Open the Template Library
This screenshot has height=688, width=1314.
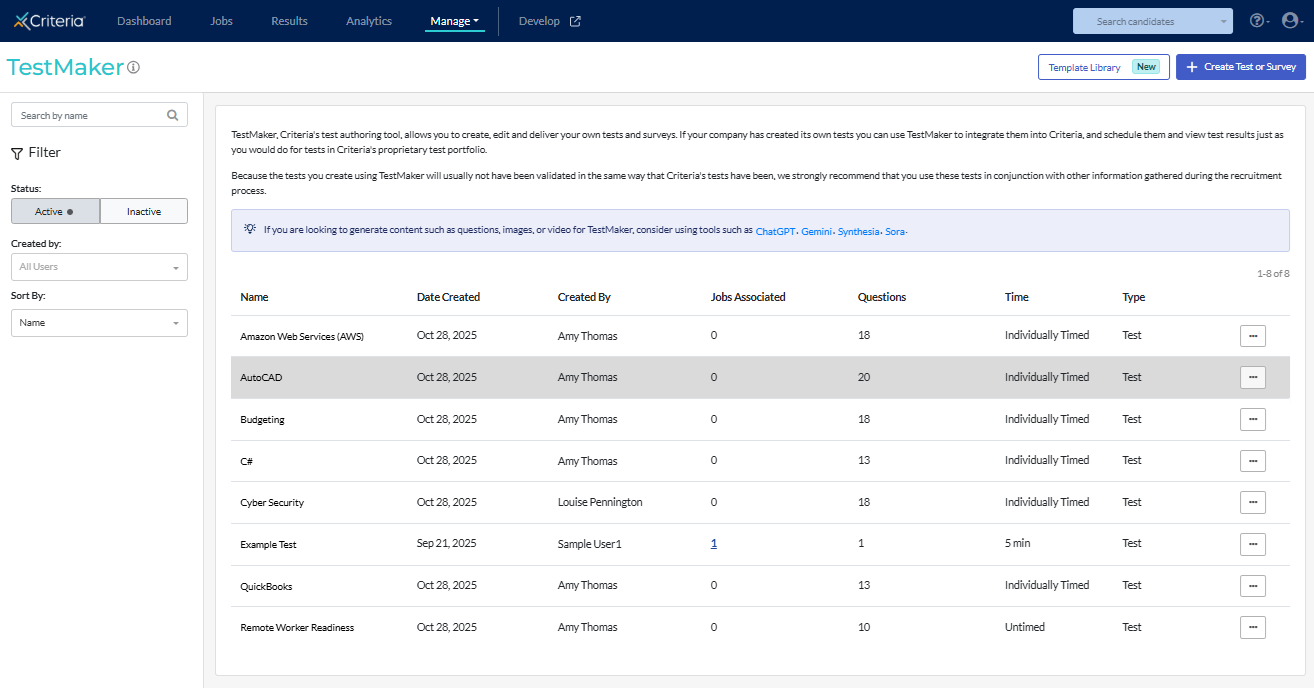pyautogui.click(x=1103, y=67)
